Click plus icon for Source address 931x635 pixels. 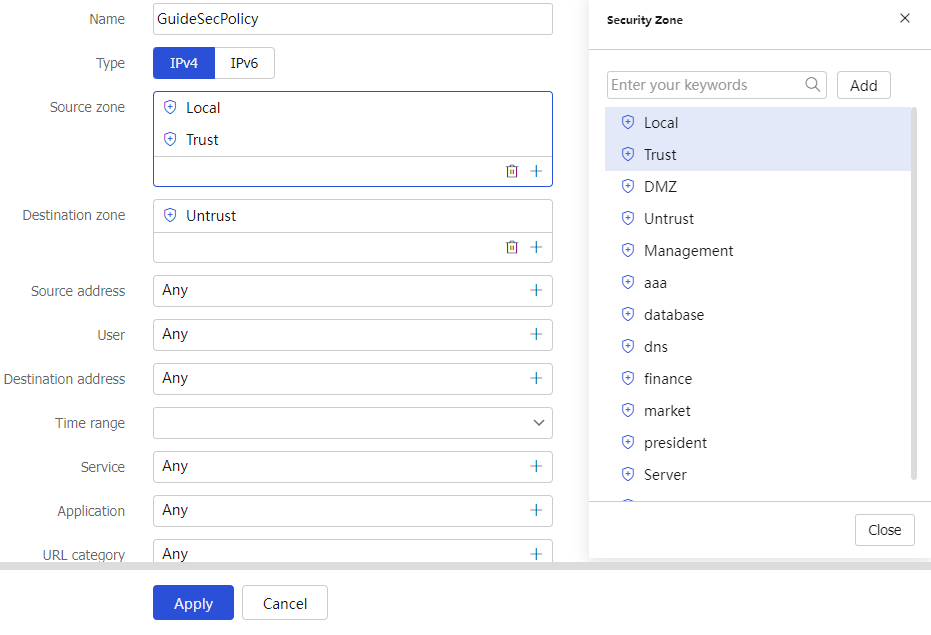tap(536, 290)
